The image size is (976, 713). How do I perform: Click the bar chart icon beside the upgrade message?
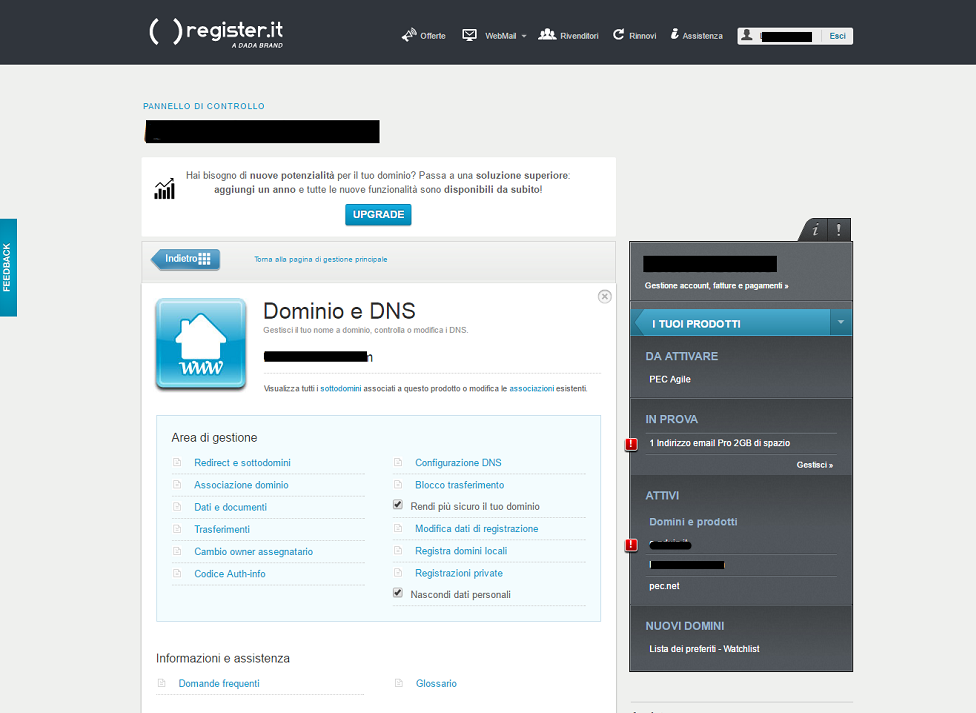coord(164,187)
